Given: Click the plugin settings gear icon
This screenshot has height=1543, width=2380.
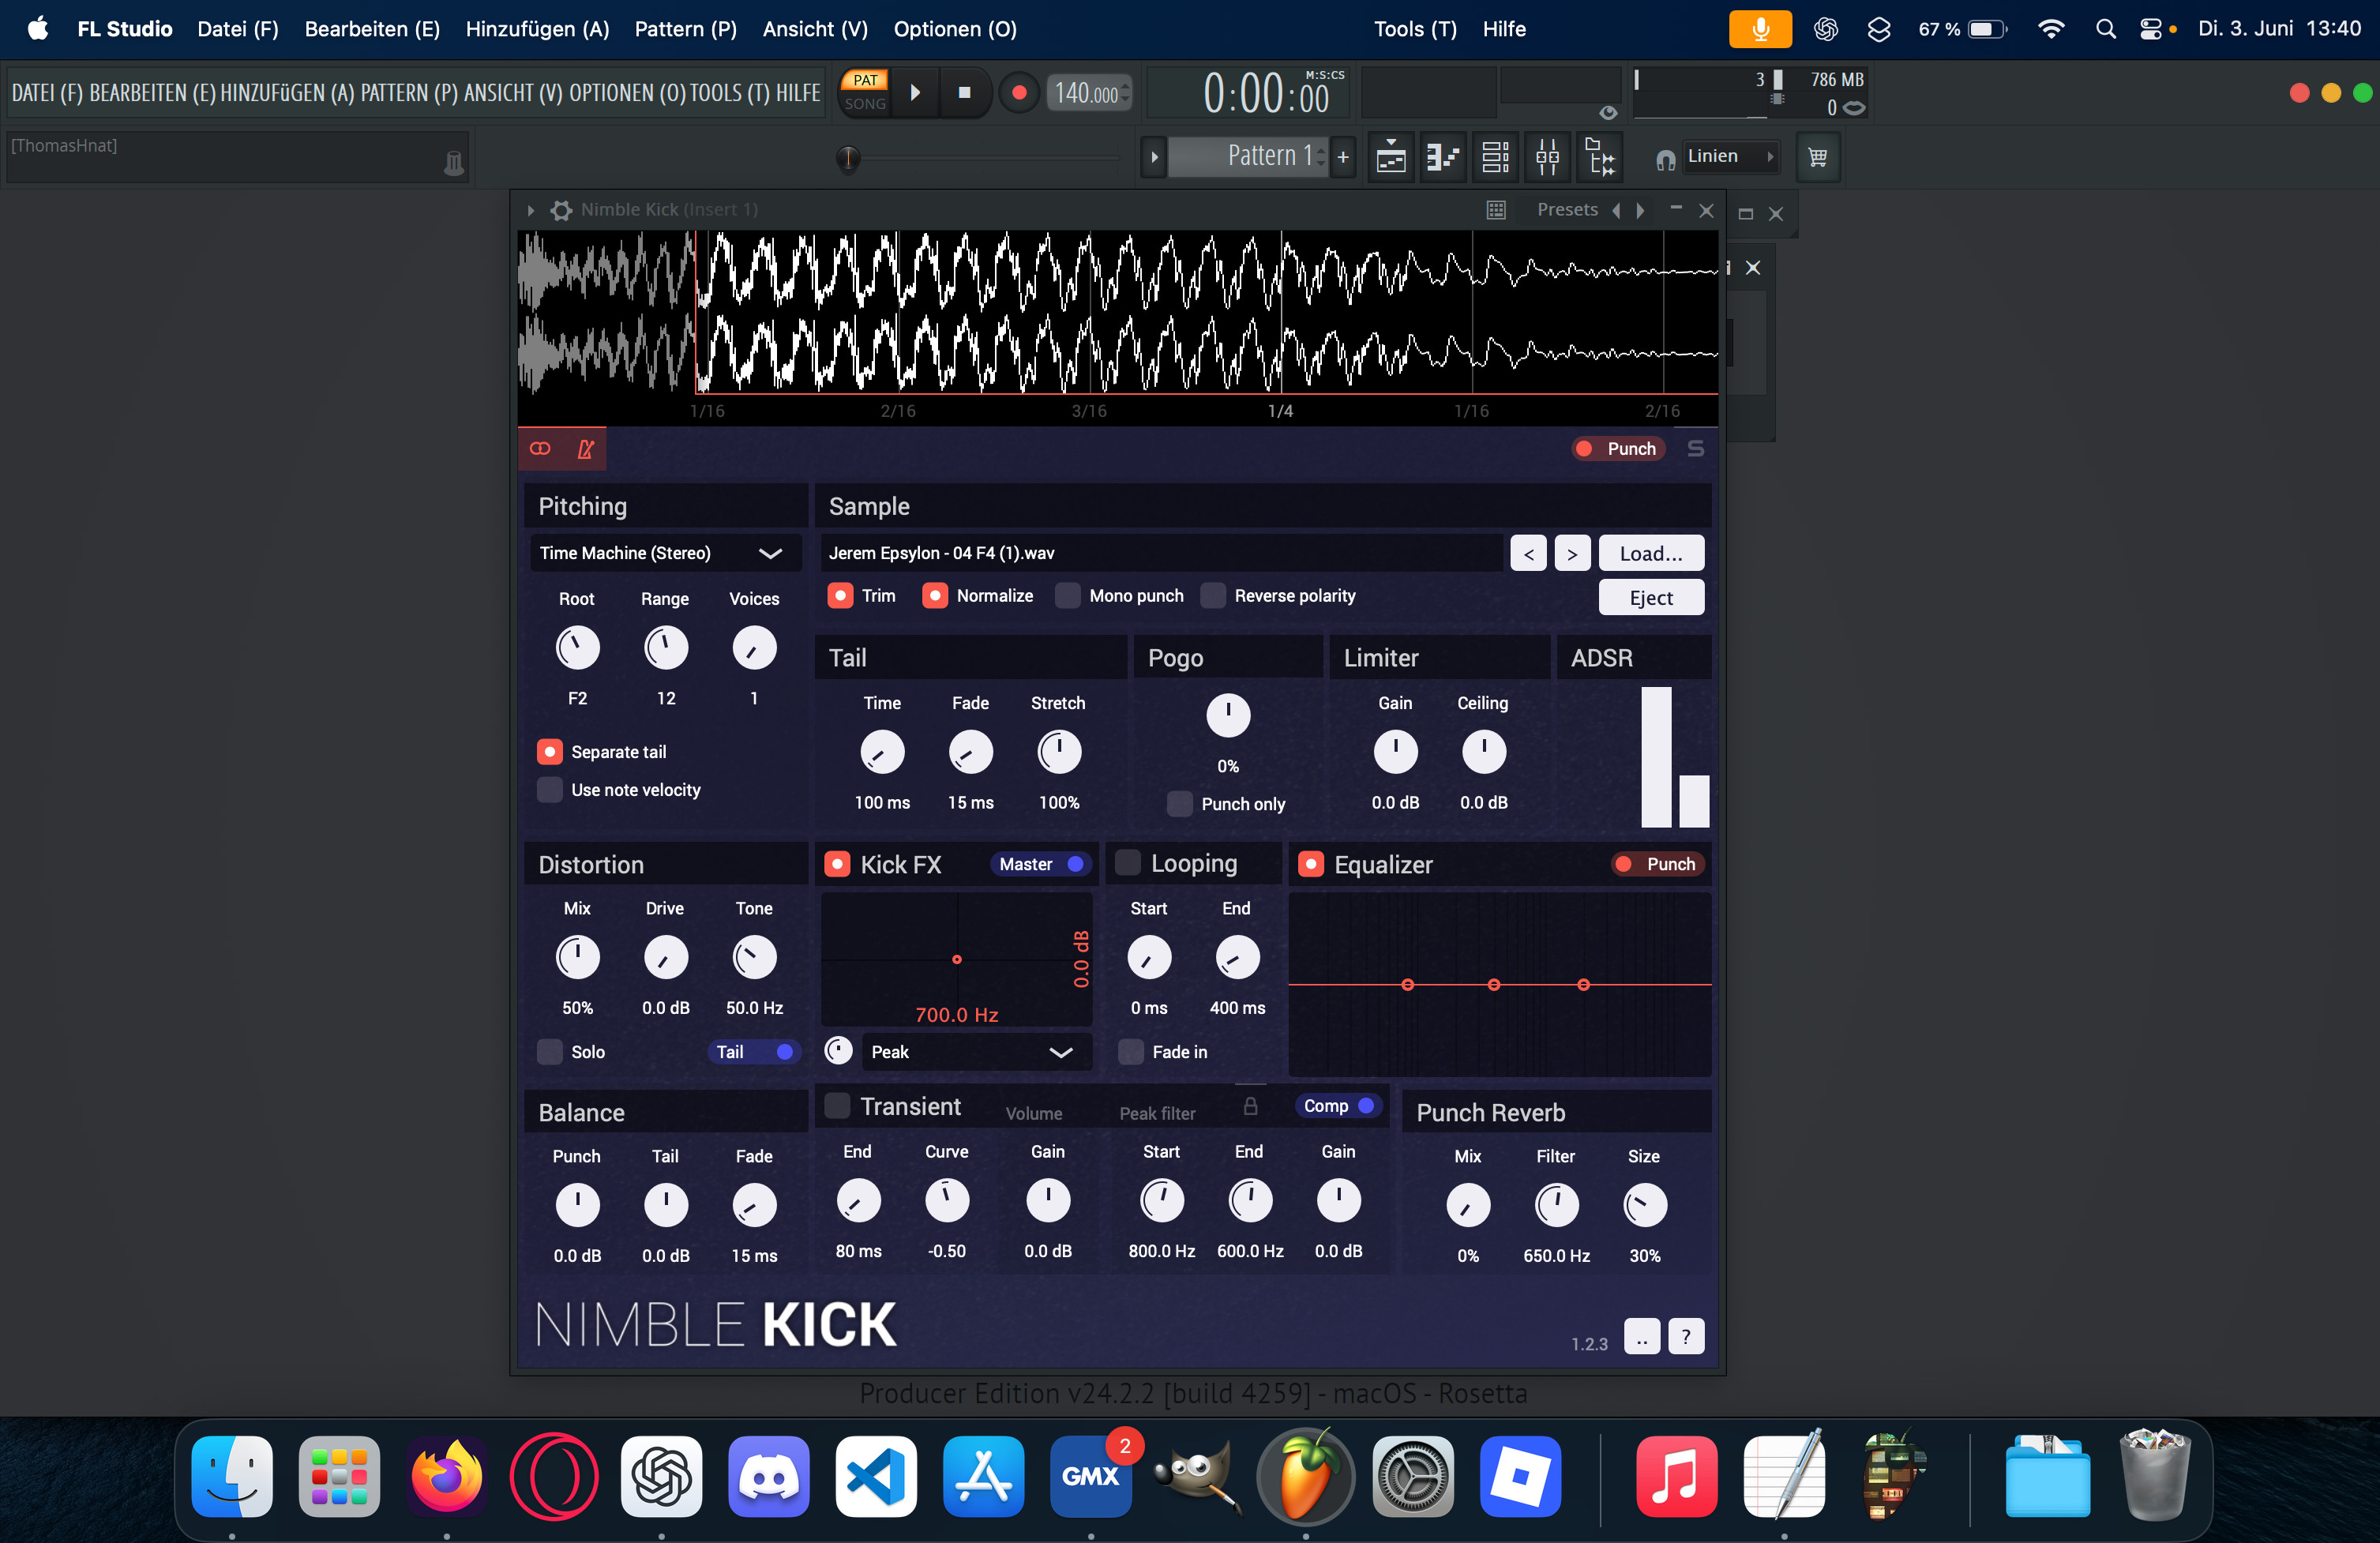Looking at the screenshot, I should 561,210.
